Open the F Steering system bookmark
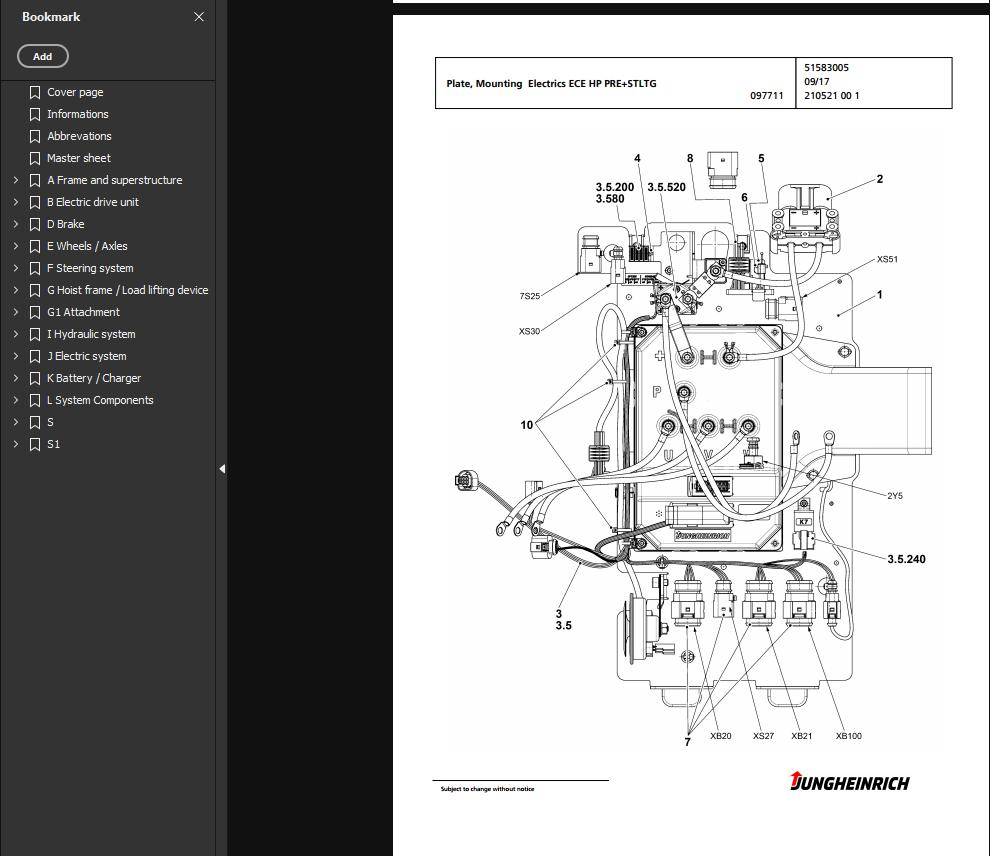Image resolution: width=990 pixels, height=856 pixels. coord(90,268)
